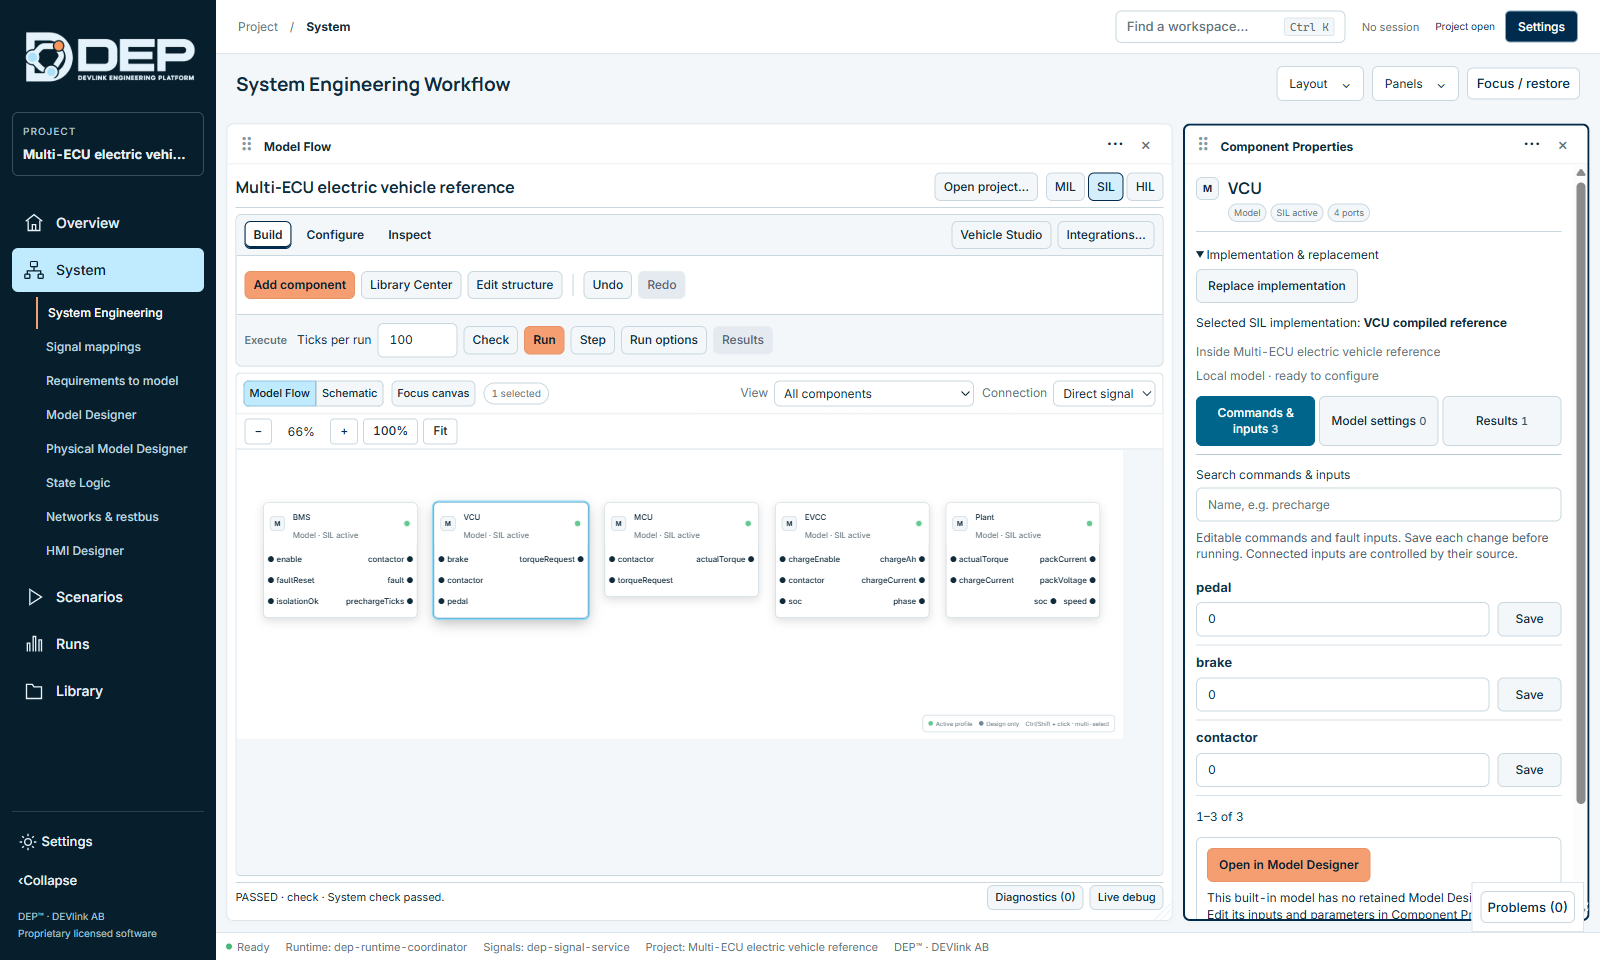Toggle Focus canvas mode
The width and height of the screenshot is (1600, 960).
433,393
